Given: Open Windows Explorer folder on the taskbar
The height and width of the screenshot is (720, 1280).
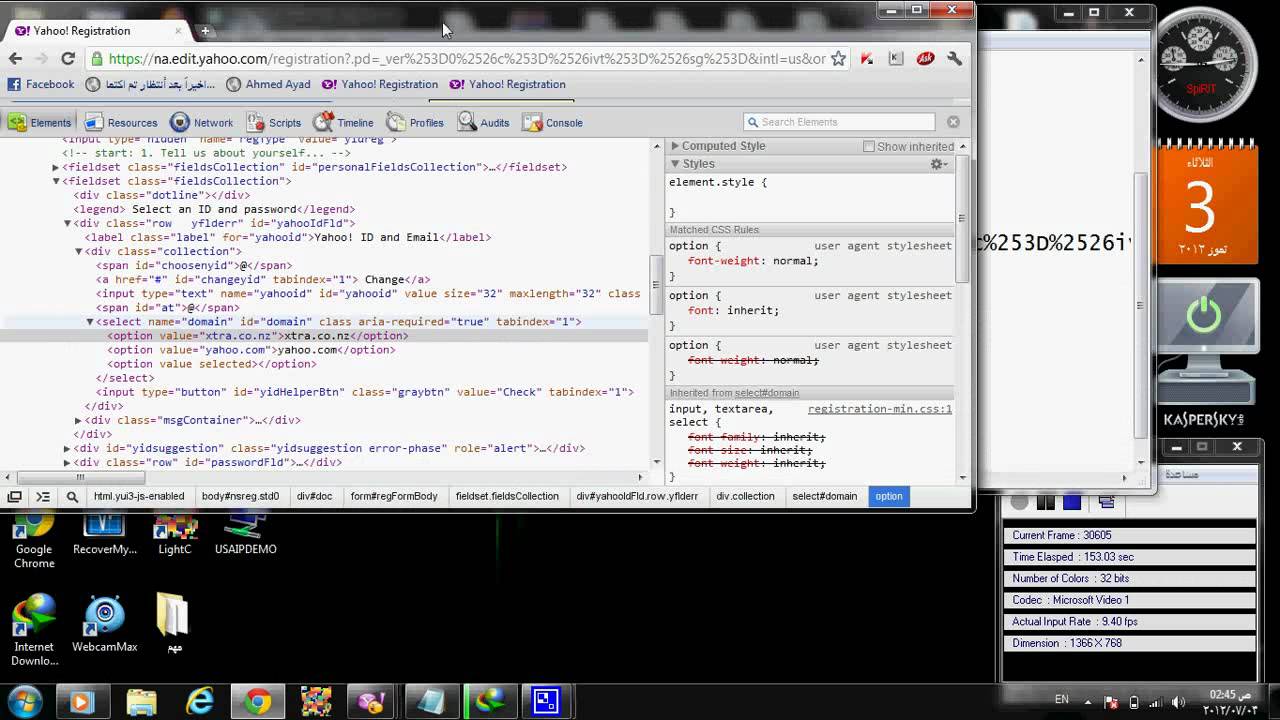Looking at the screenshot, I should click(142, 701).
